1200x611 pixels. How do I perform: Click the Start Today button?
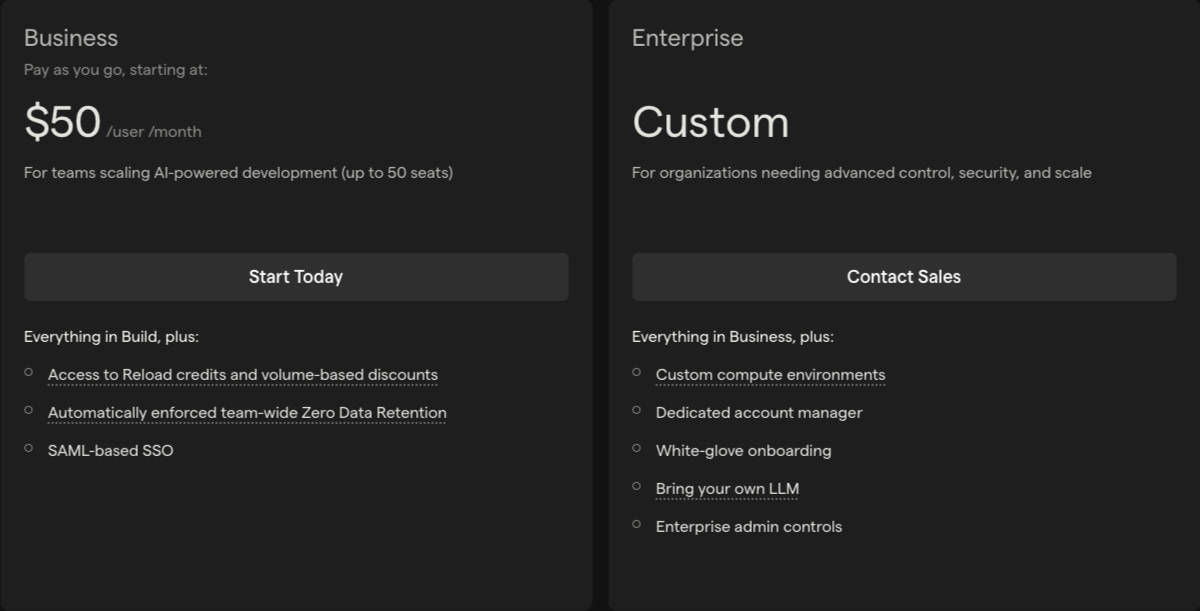pyautogui.click(x=296, y=277)
